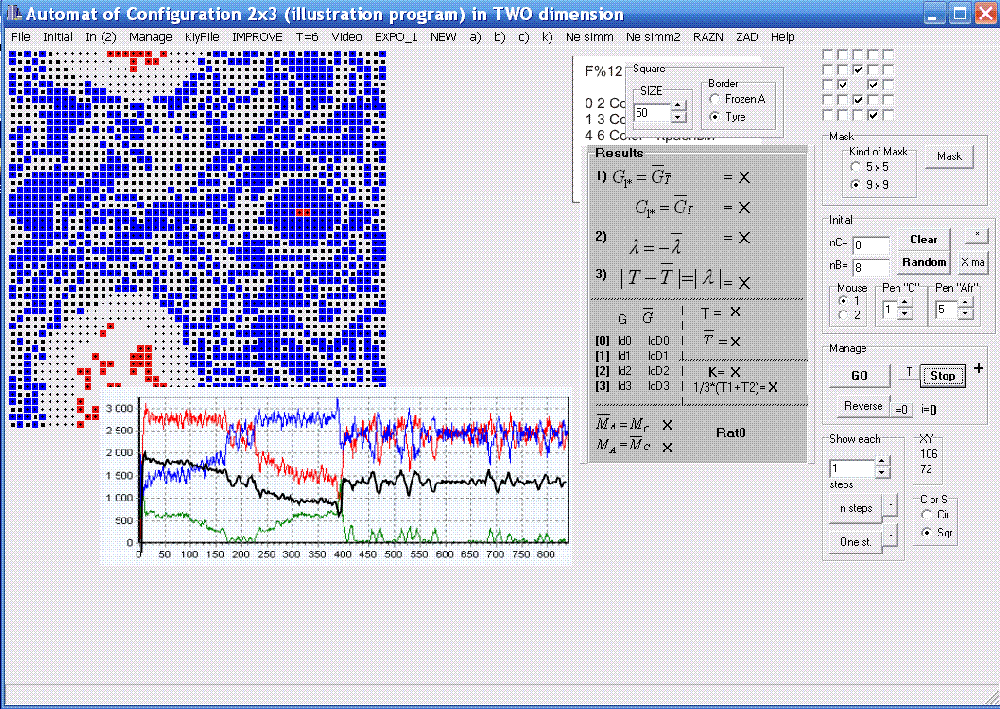Open the NEW menu
1000x709 pixels.
443,37
